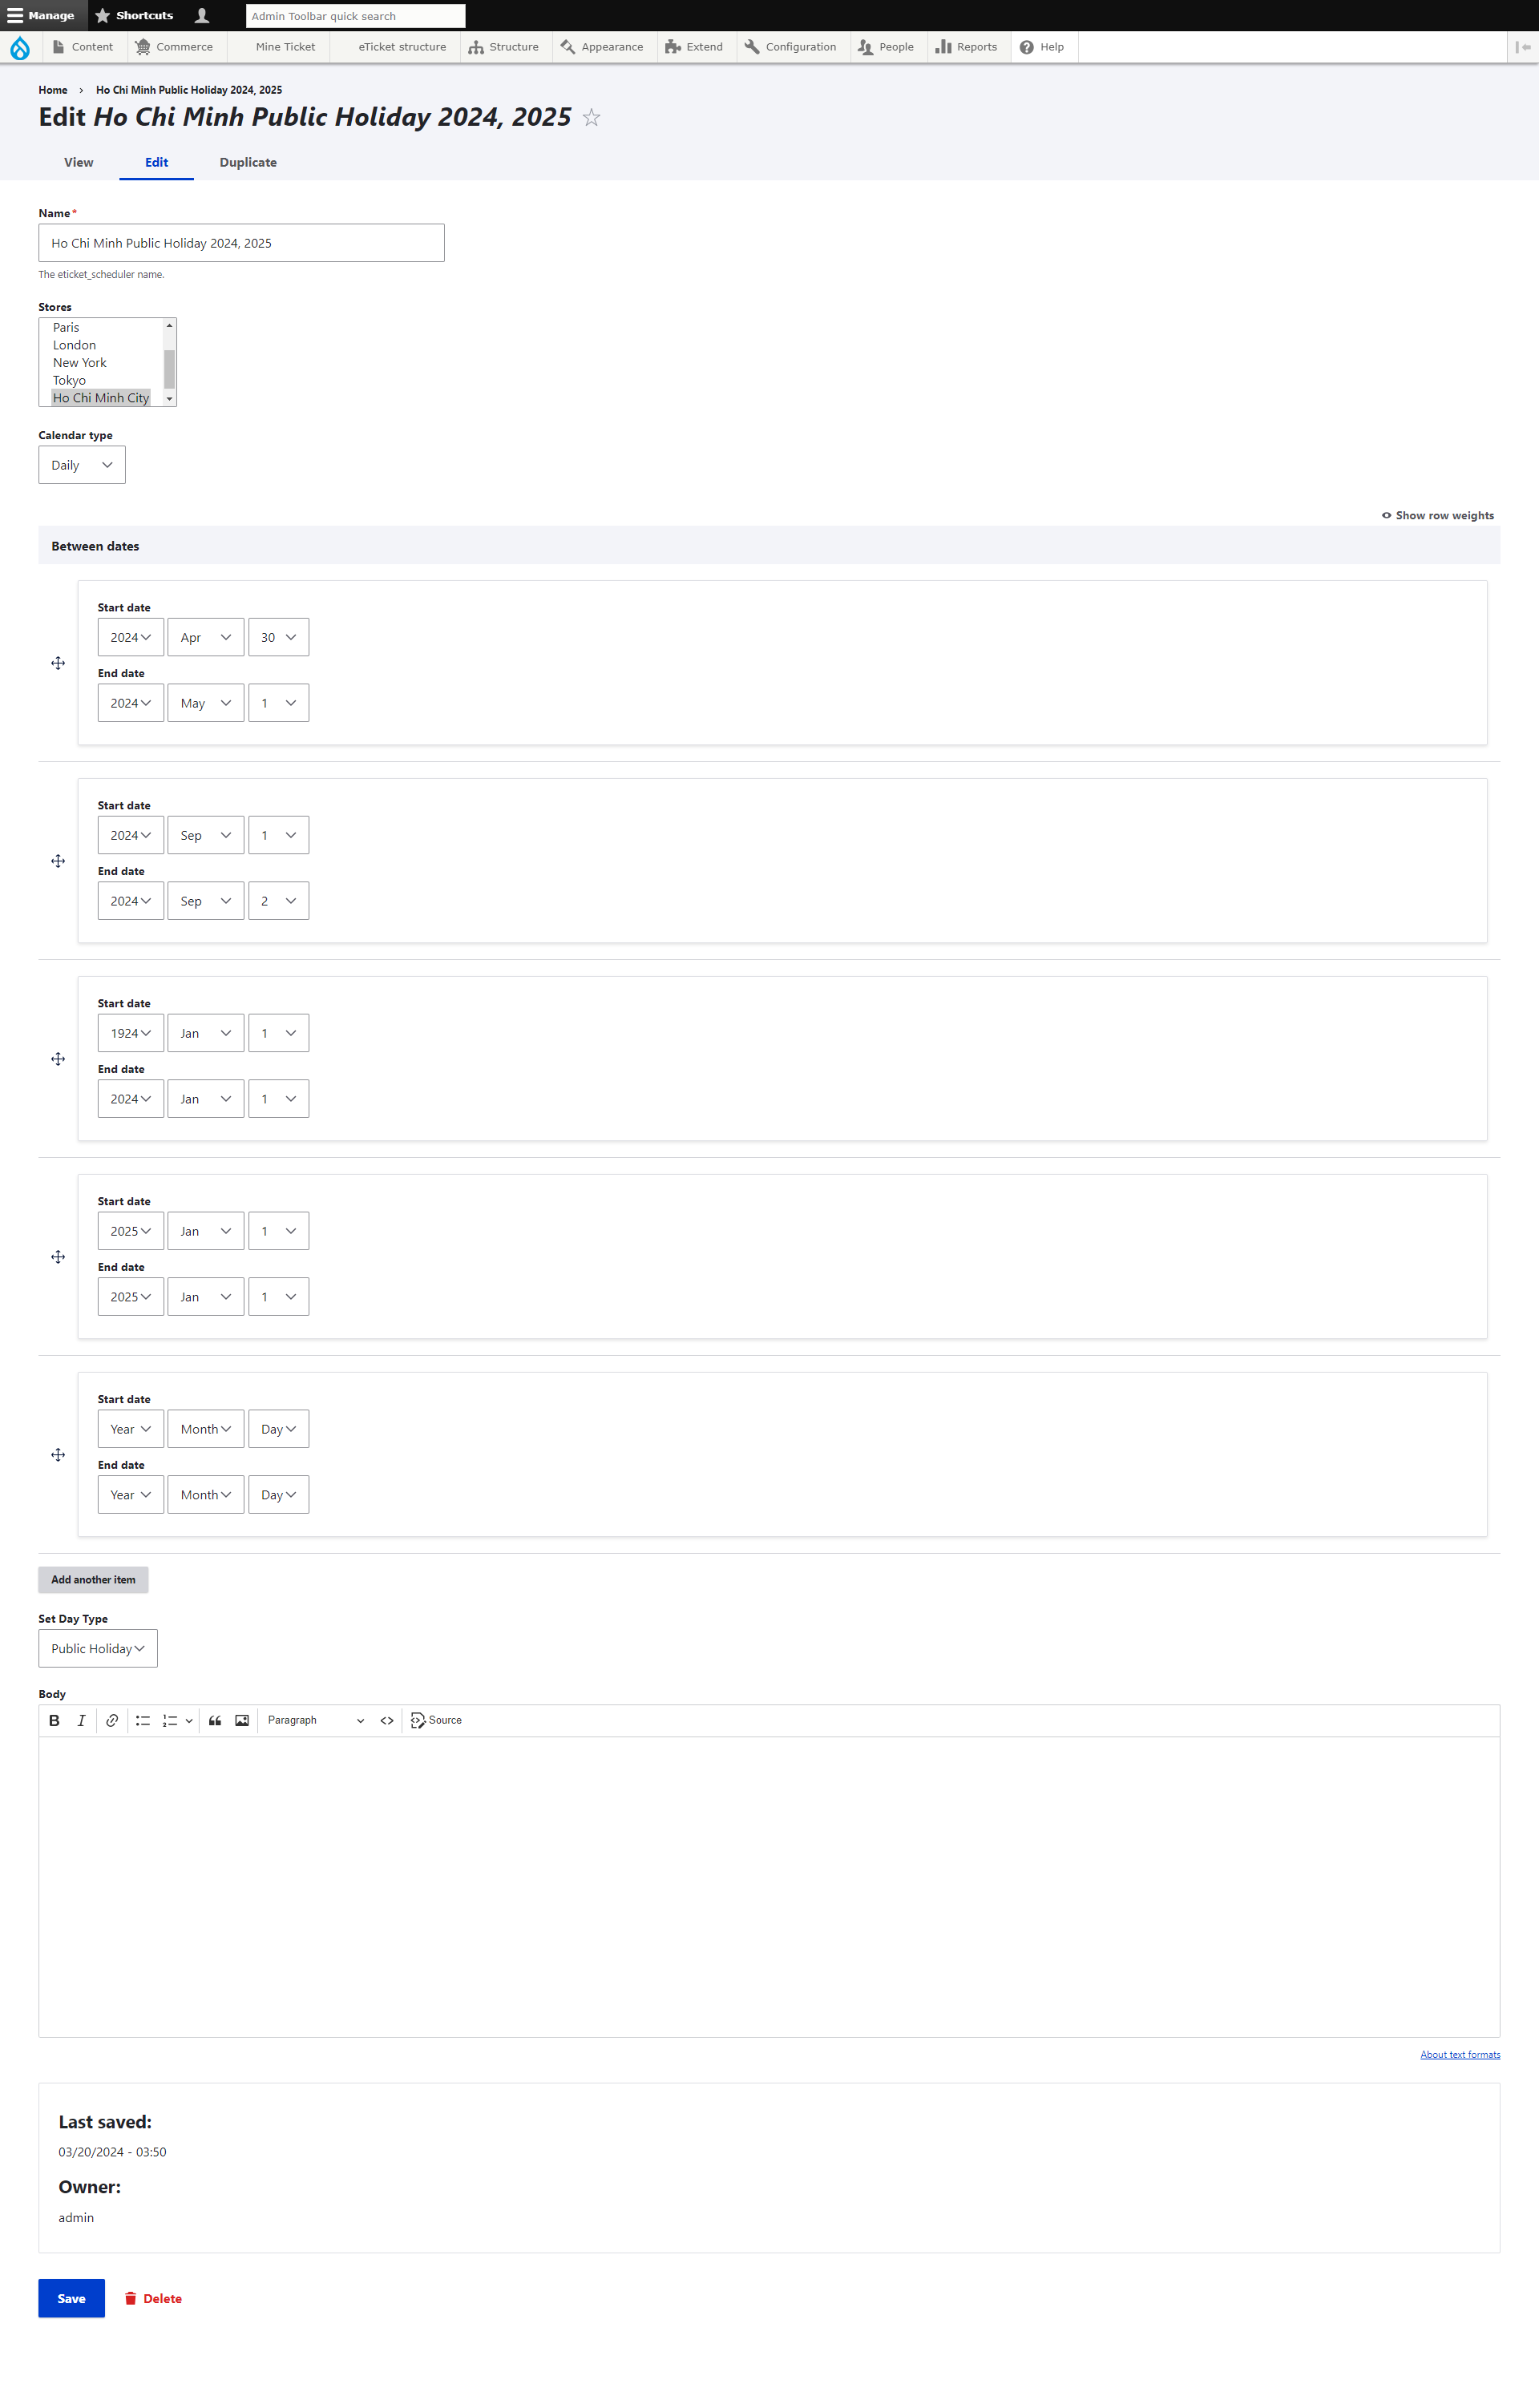The width and height of the screenshot is (1539, 2408).
Task: Expand the Calendar type dropdown
Action: pyautogui.click(x=81, y=465)
